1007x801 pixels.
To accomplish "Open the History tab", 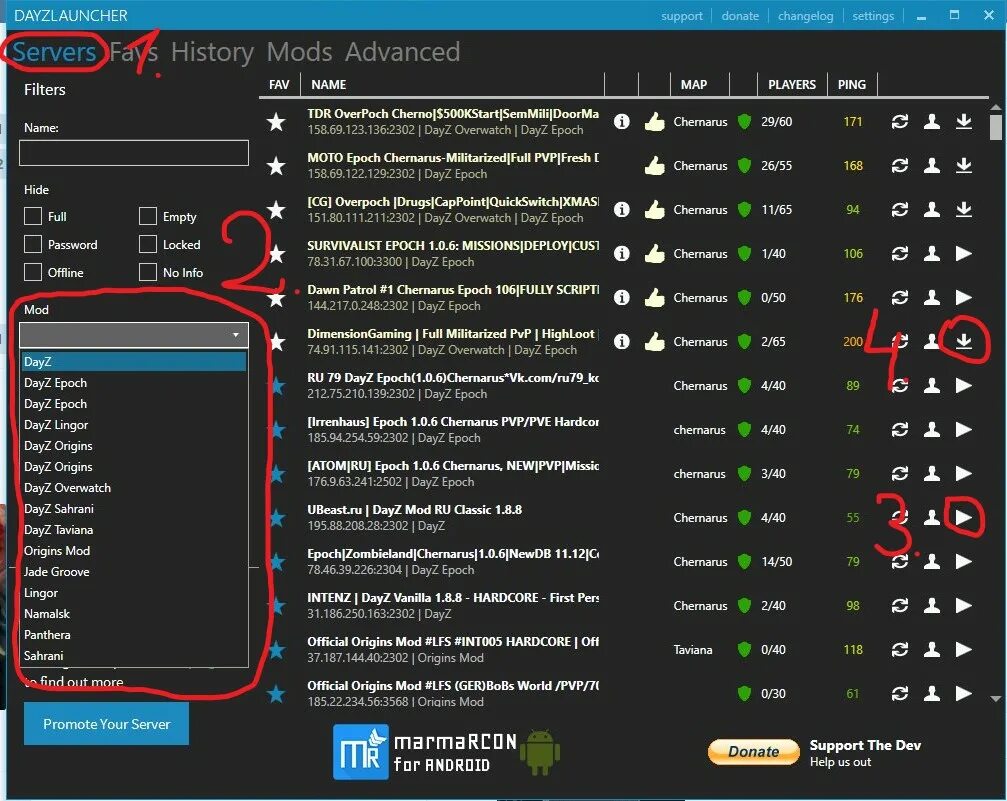I will coord(212,52).
